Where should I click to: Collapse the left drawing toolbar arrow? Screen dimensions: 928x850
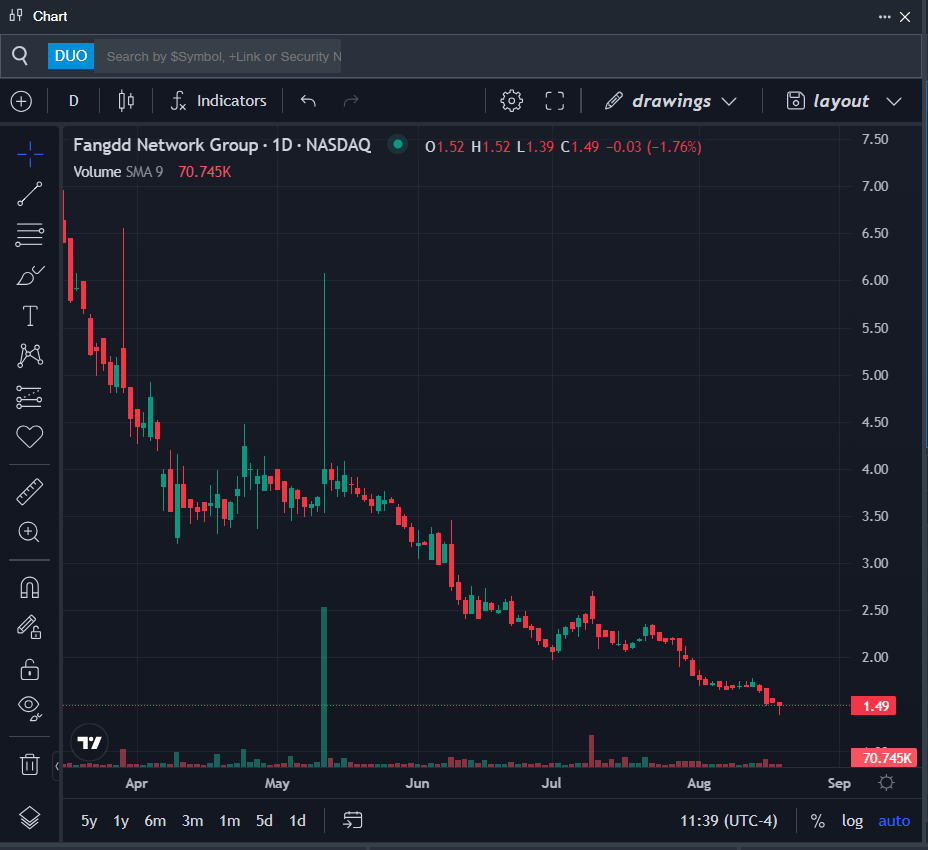coord(57,766)
